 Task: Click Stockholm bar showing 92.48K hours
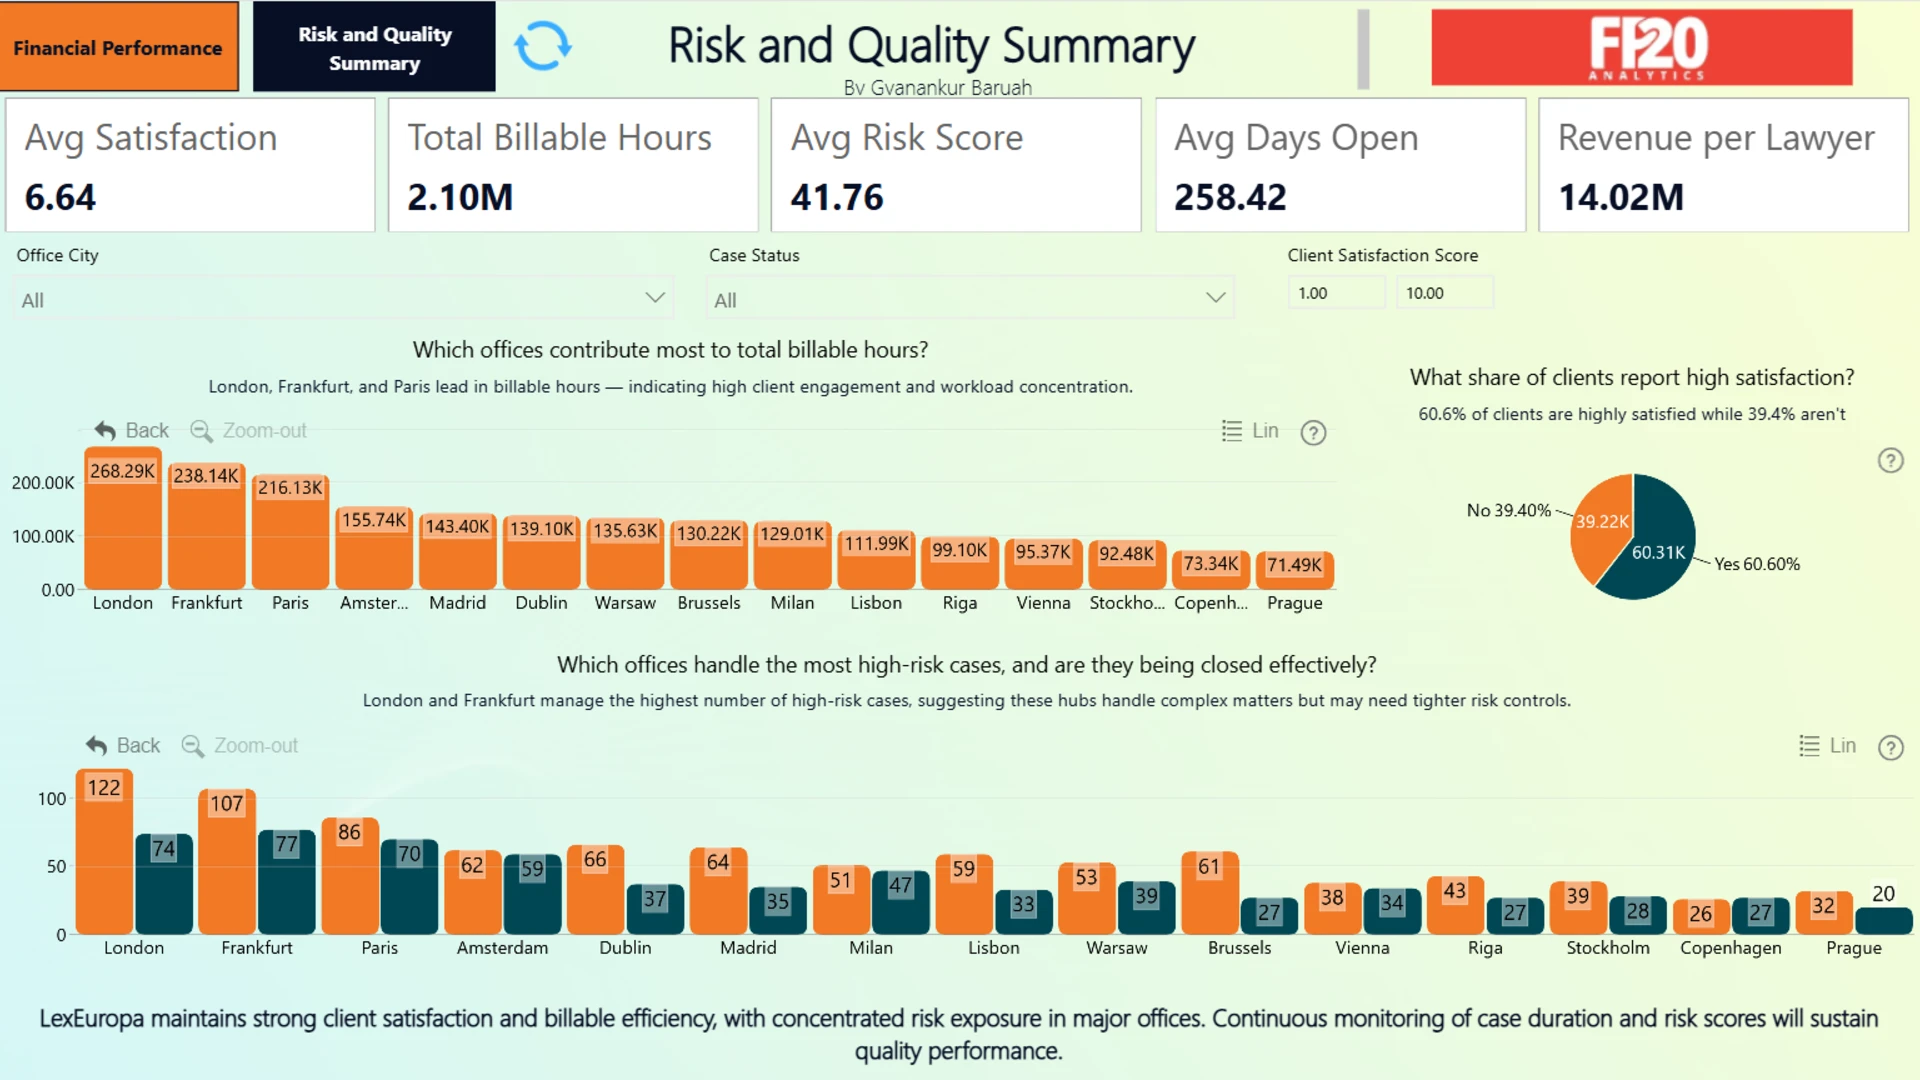click(x=1127, y=565)
